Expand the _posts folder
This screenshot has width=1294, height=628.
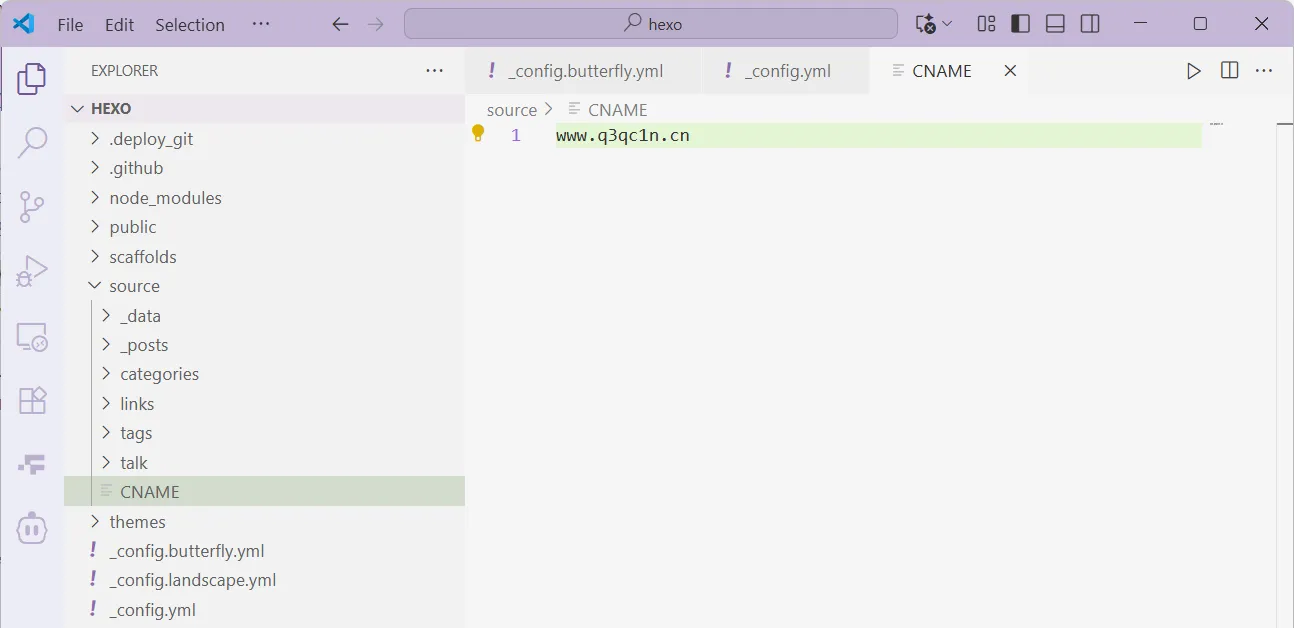tap(144, 345)
